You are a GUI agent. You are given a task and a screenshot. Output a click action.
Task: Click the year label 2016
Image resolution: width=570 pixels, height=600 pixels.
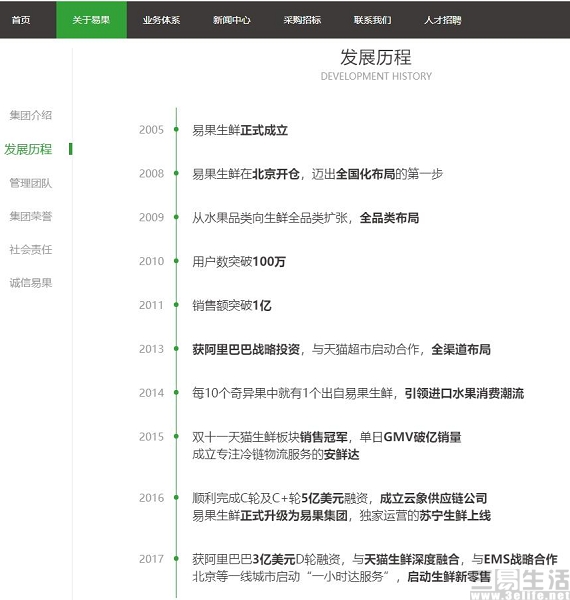point(151,498)
